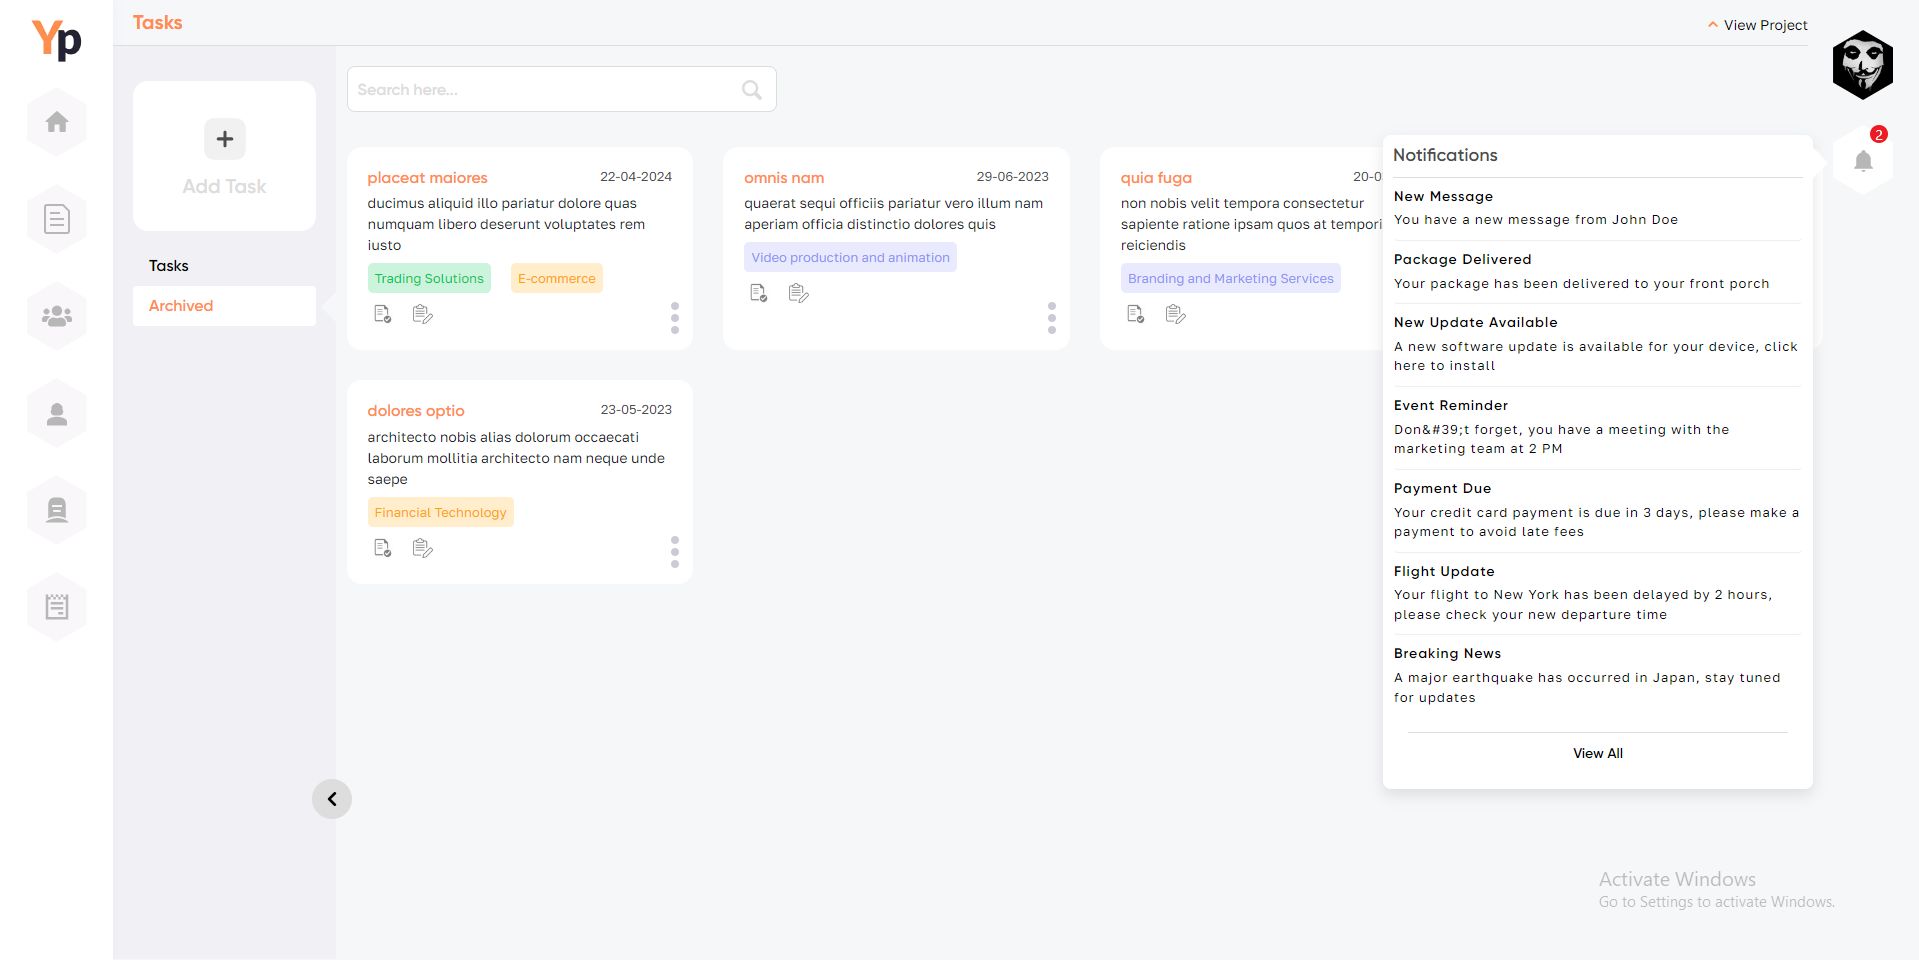Click the notepad icon at sidebar bottom

57,606
